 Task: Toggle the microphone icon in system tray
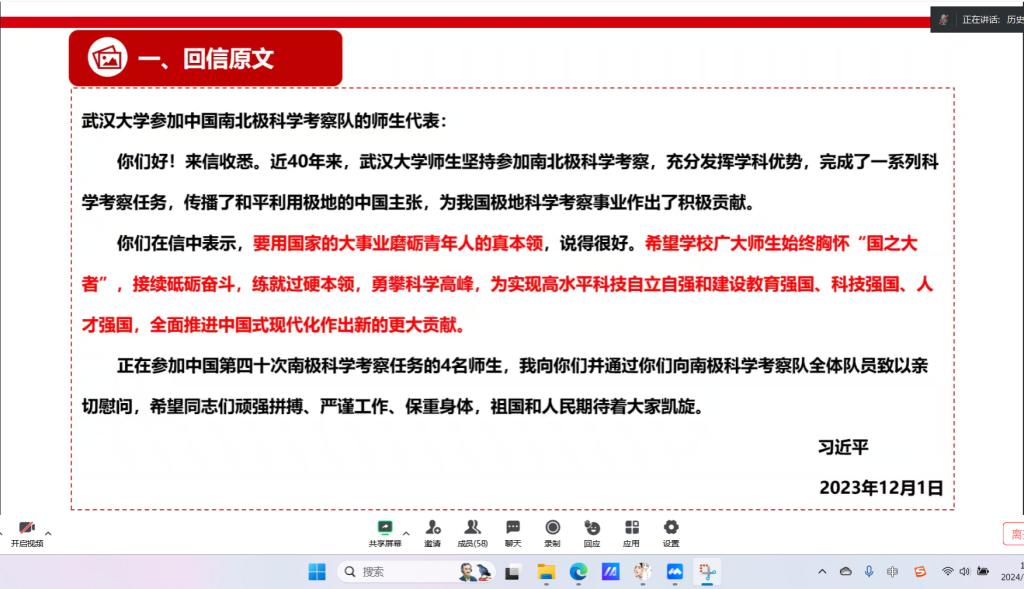coord(868,572)
